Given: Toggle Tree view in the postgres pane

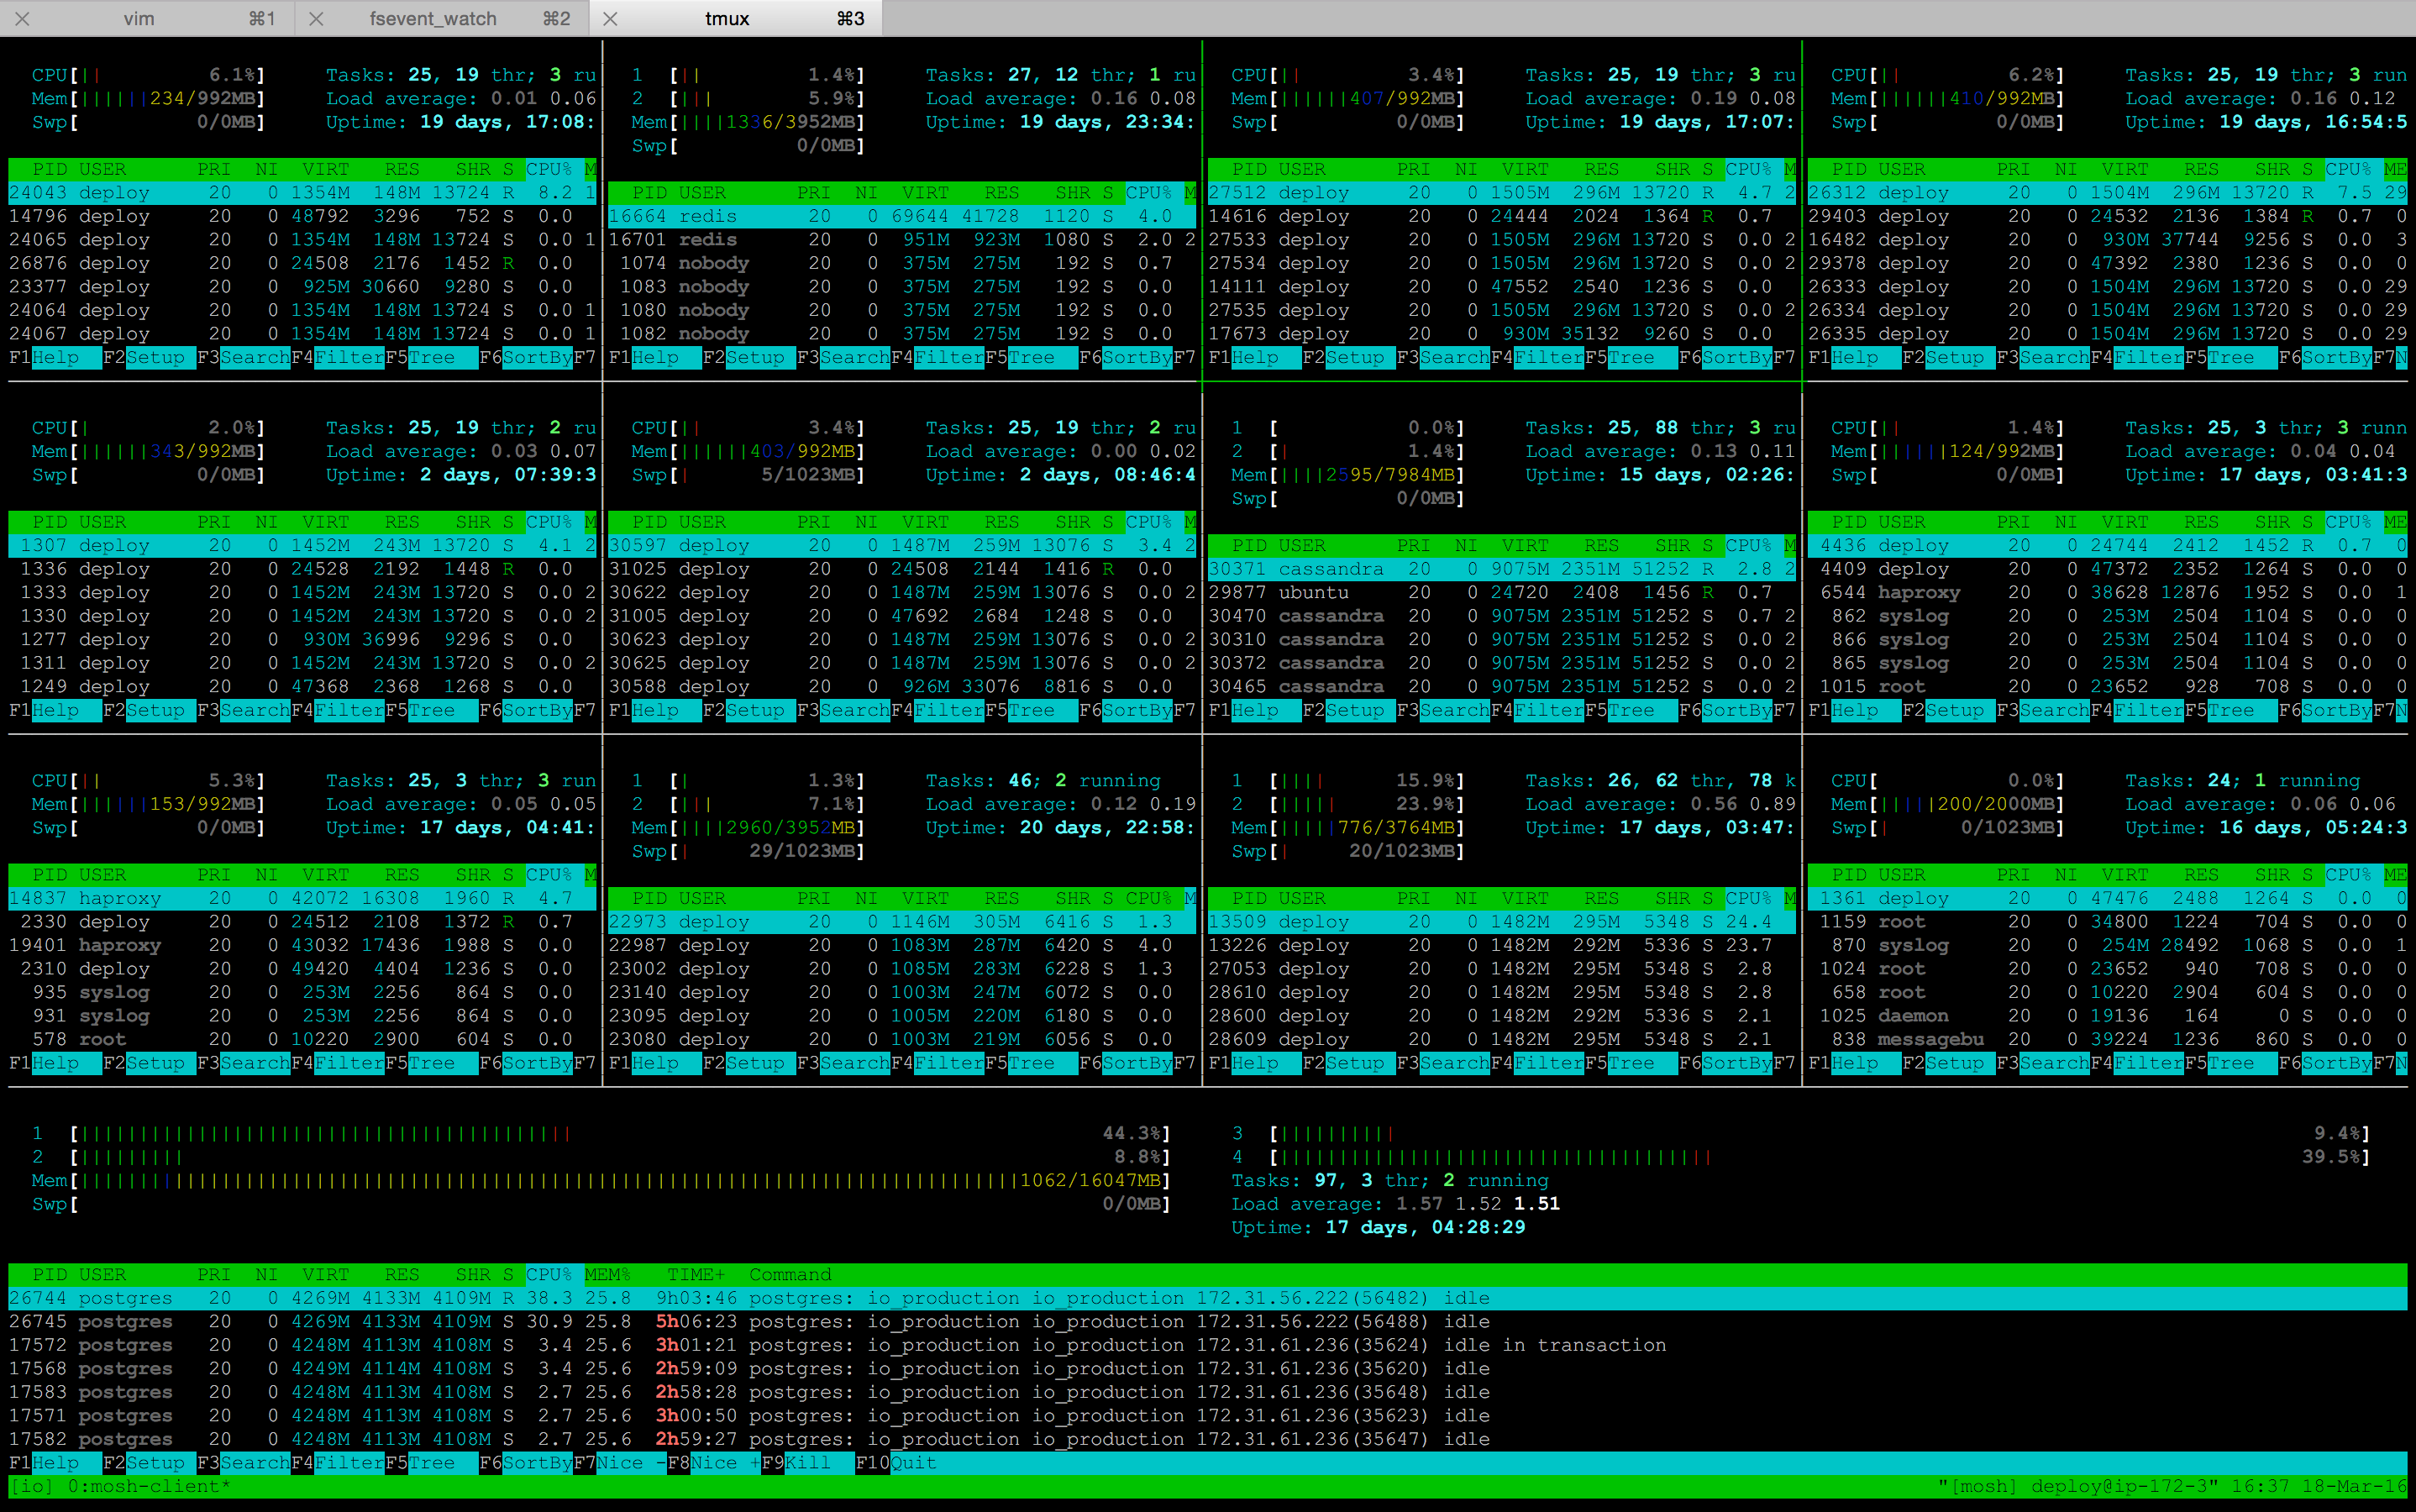Looking at the screenshot, I should tap(432, 1462).
